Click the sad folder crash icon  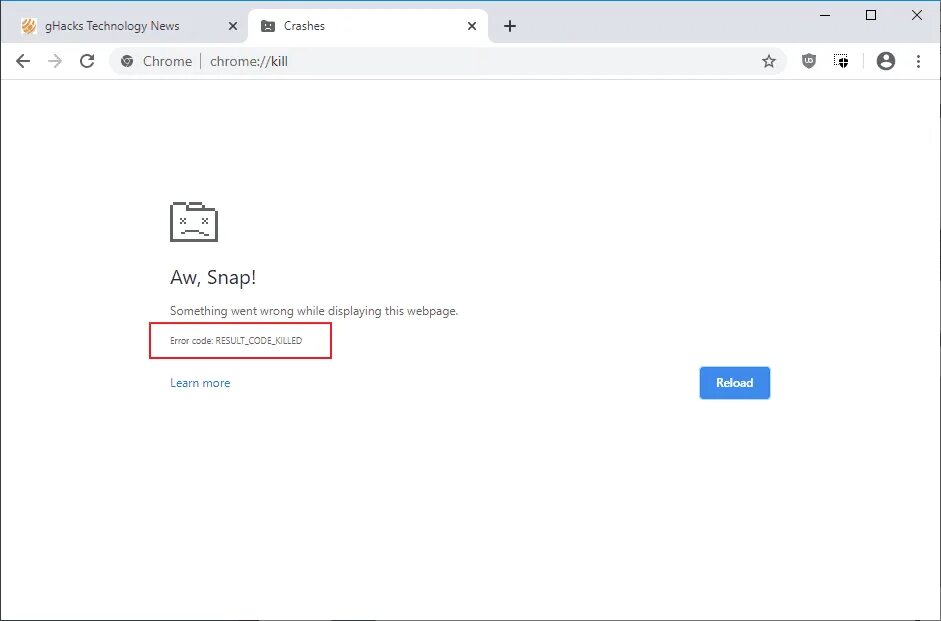tap(194, 222)
